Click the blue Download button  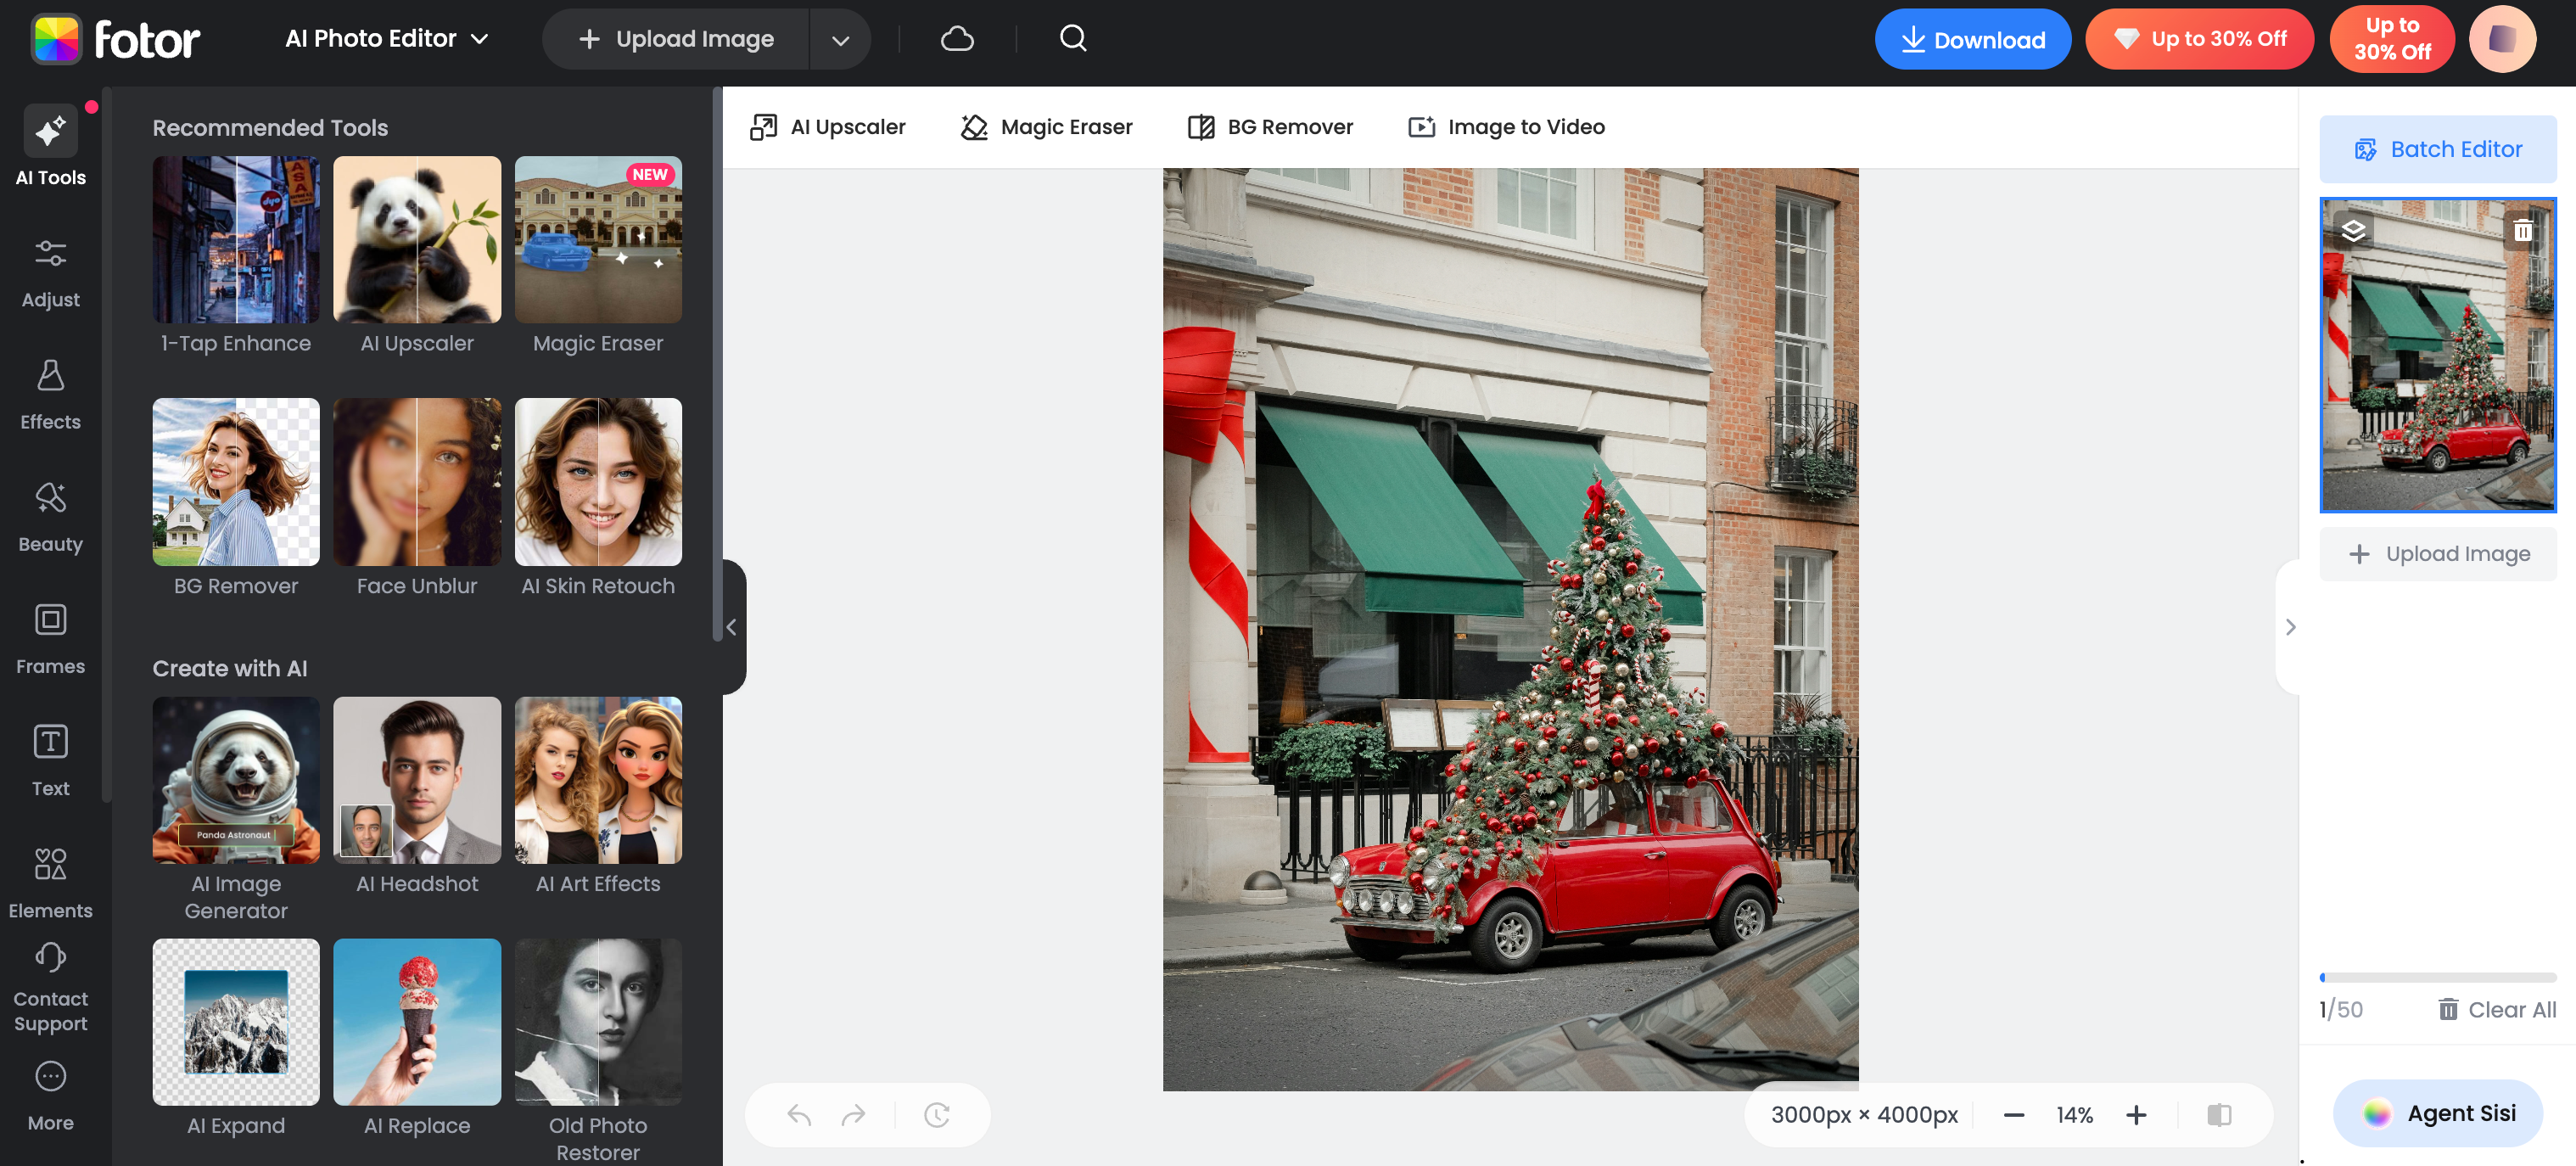[1971, 39]
